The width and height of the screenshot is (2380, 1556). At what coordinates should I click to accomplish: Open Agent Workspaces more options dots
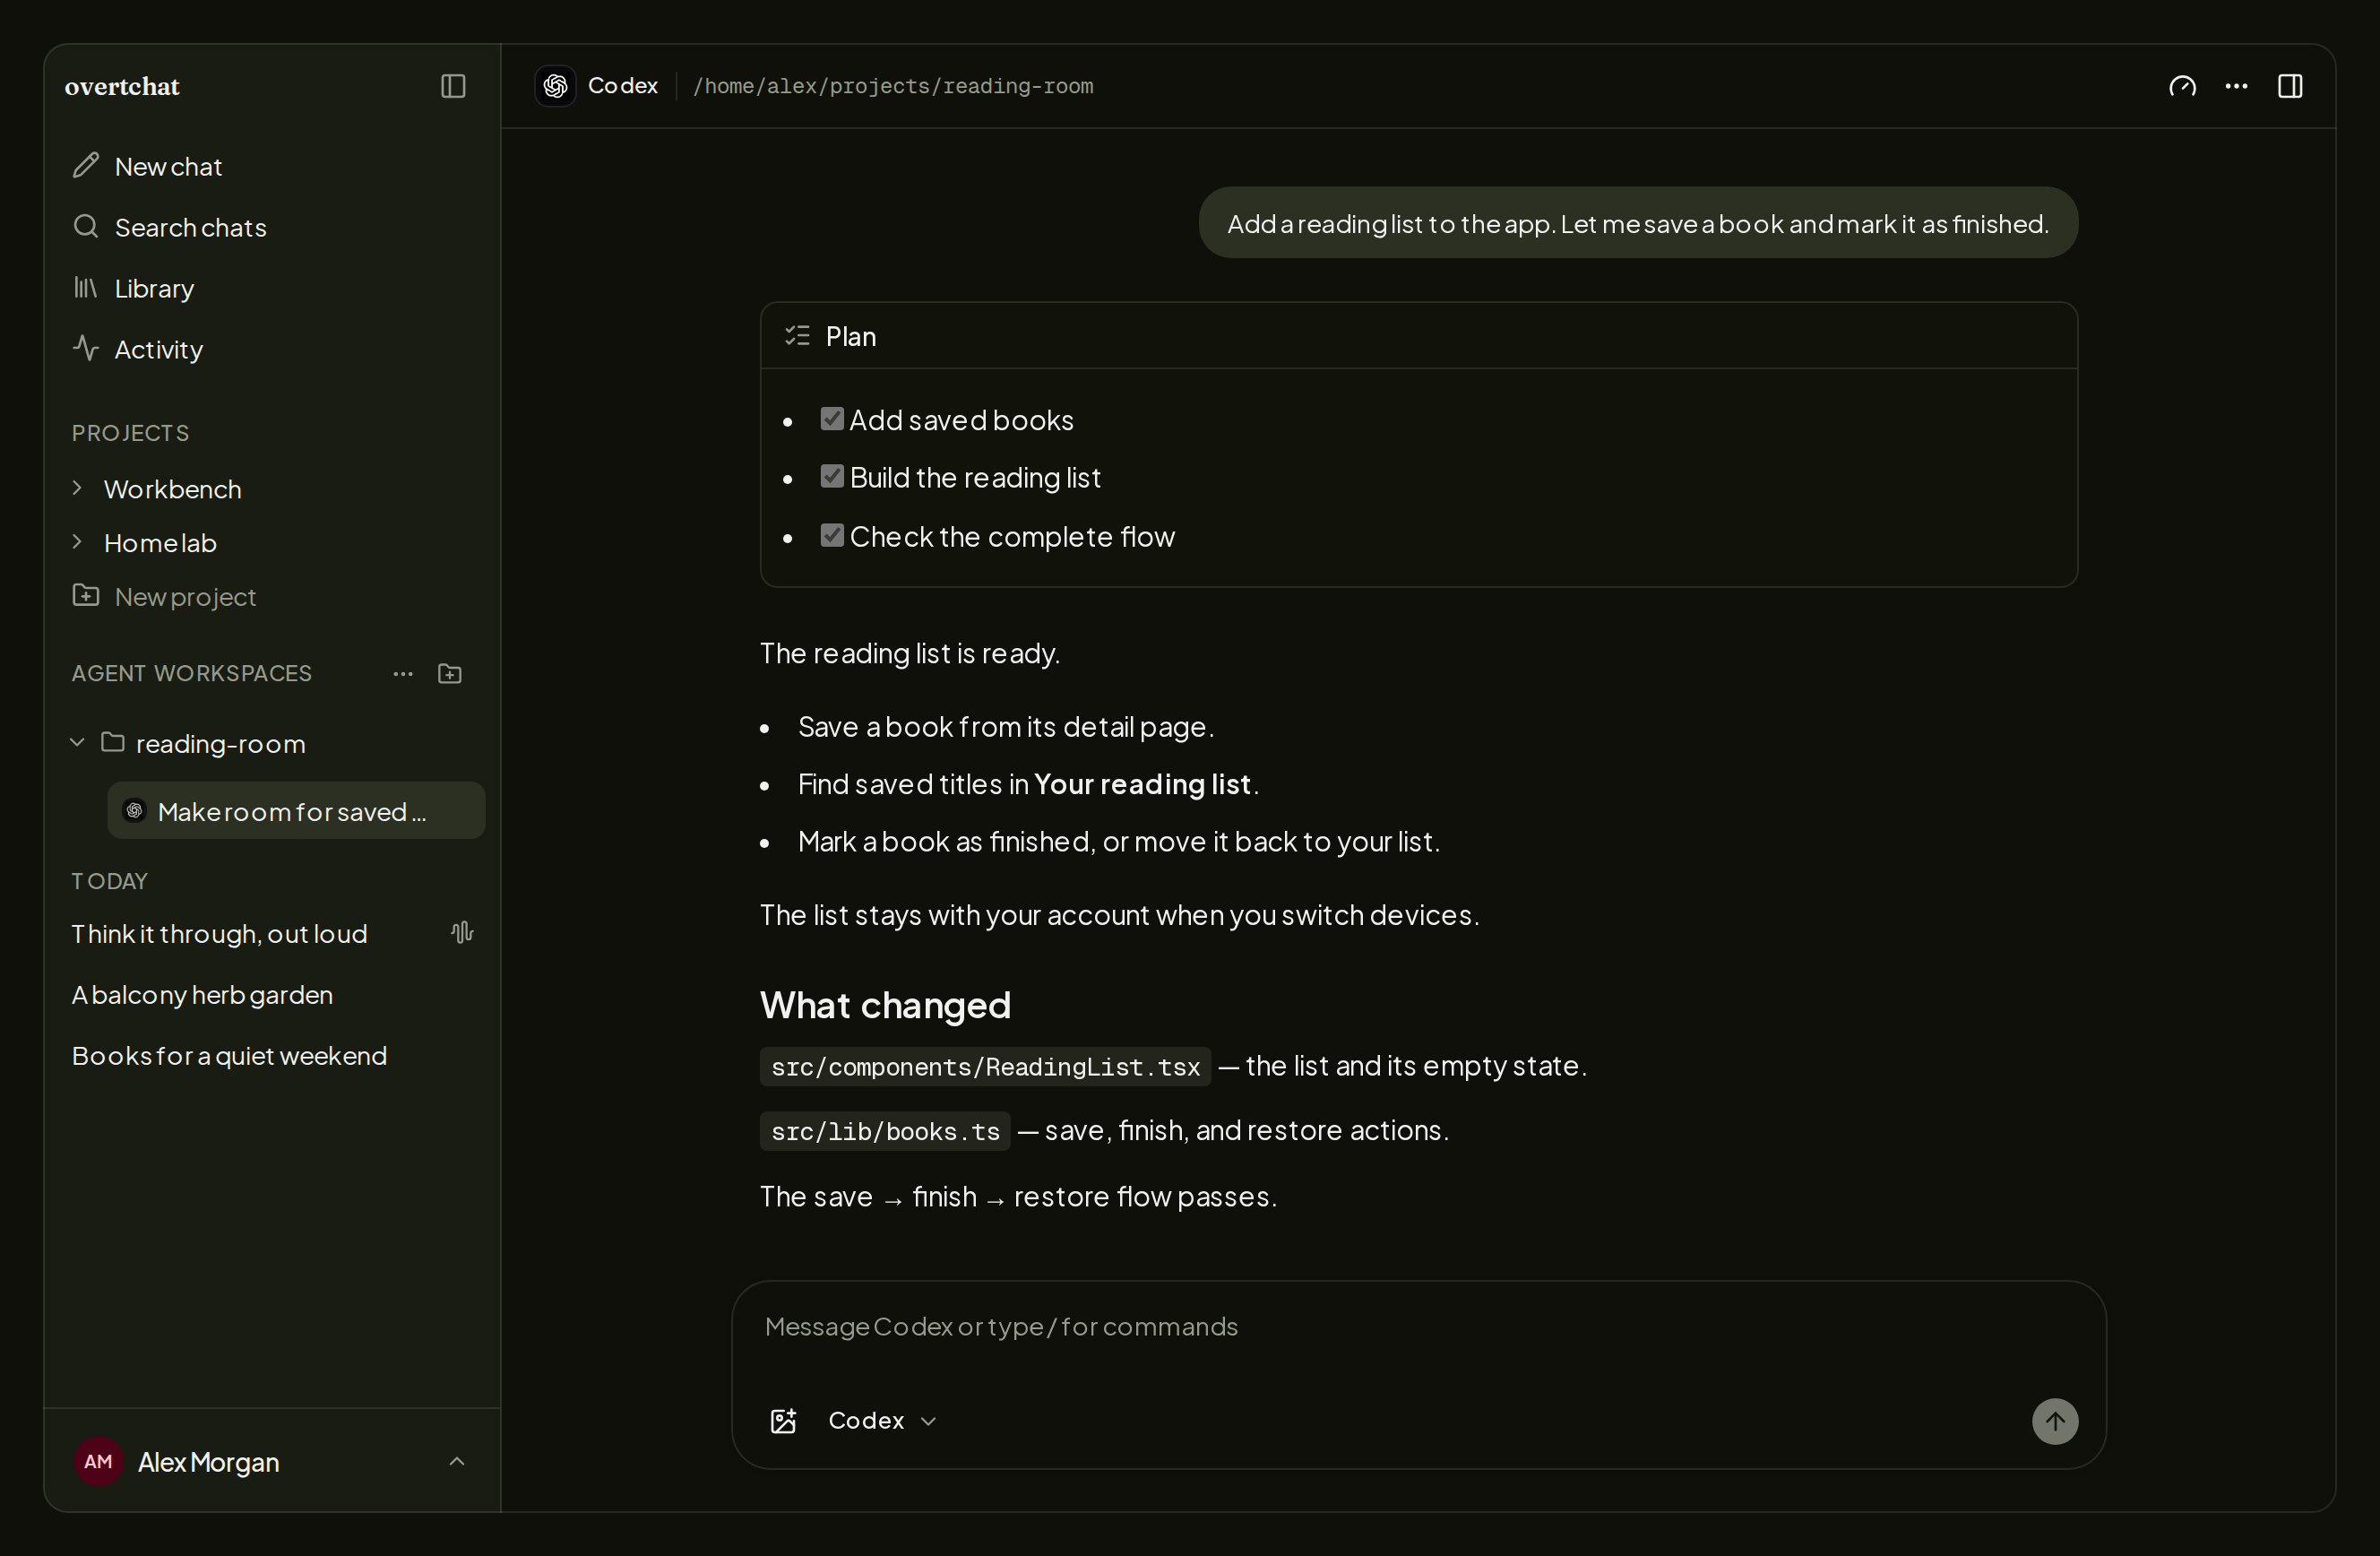tap(403, 674)
